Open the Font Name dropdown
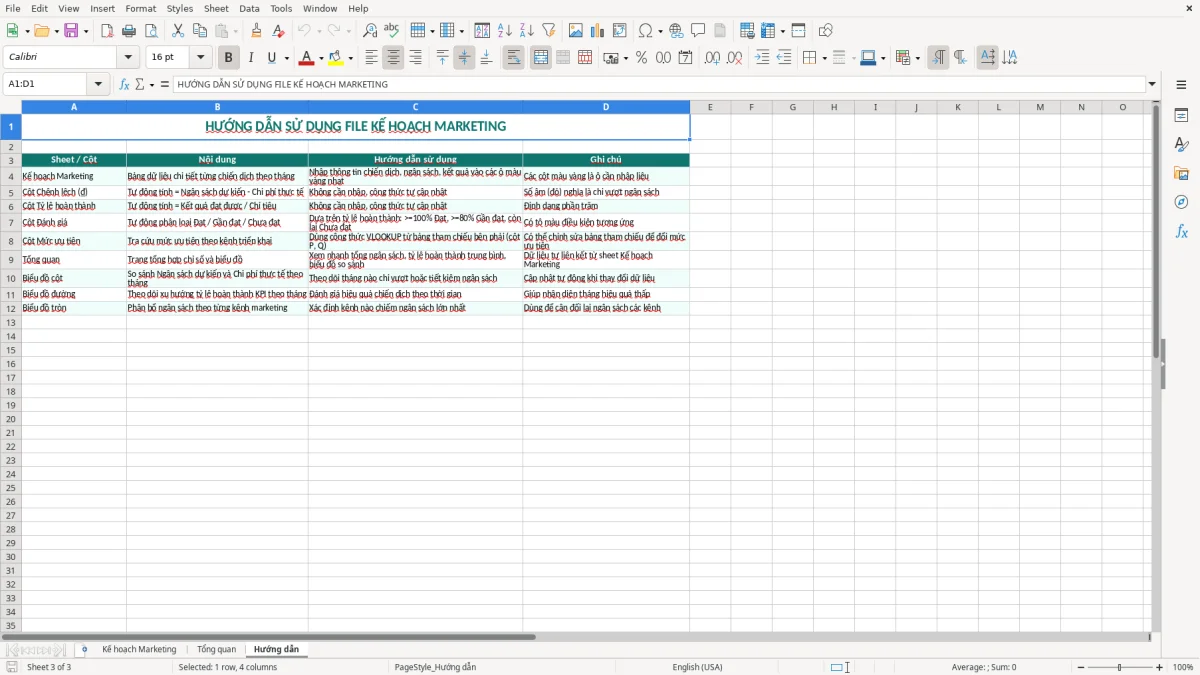The width and height of the screenshot is (1200, 675). pyautogui.click(x=128, y=58)
